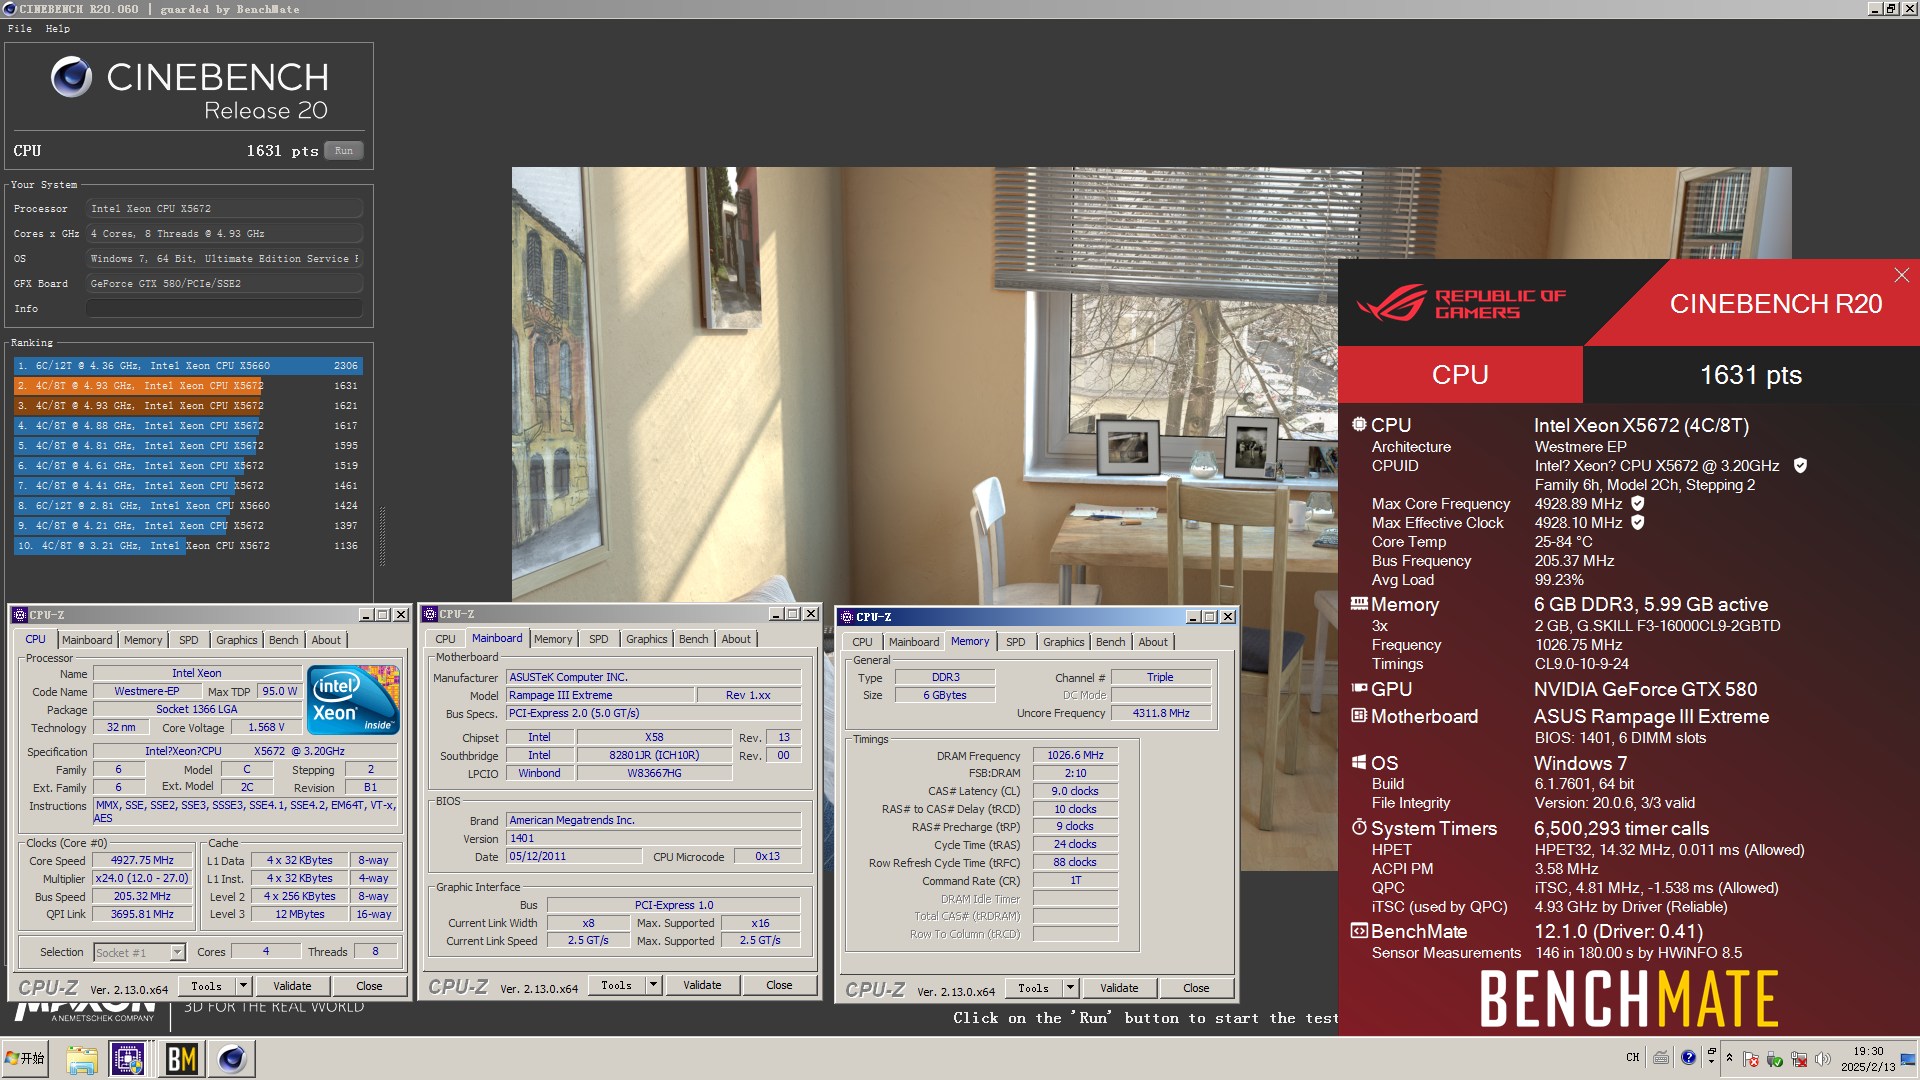Click the Rampage III Extreme model field
1920x1080 pixels.
[600, 696]
